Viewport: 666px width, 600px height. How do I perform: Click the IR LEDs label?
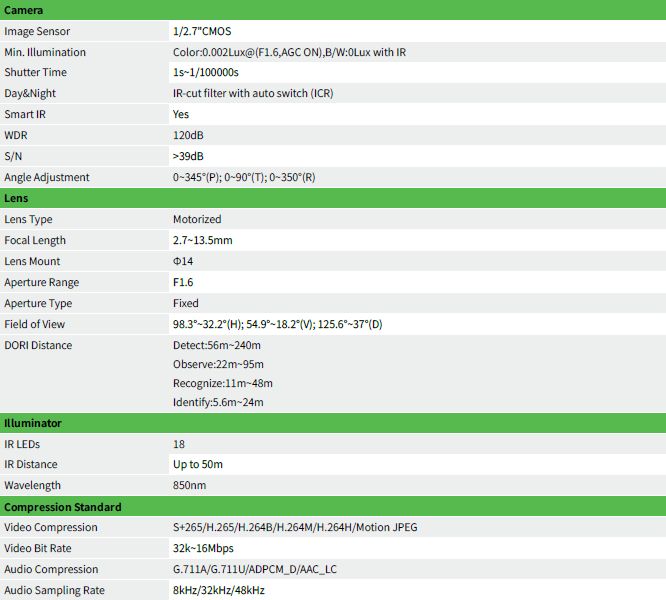click(22, 445)
